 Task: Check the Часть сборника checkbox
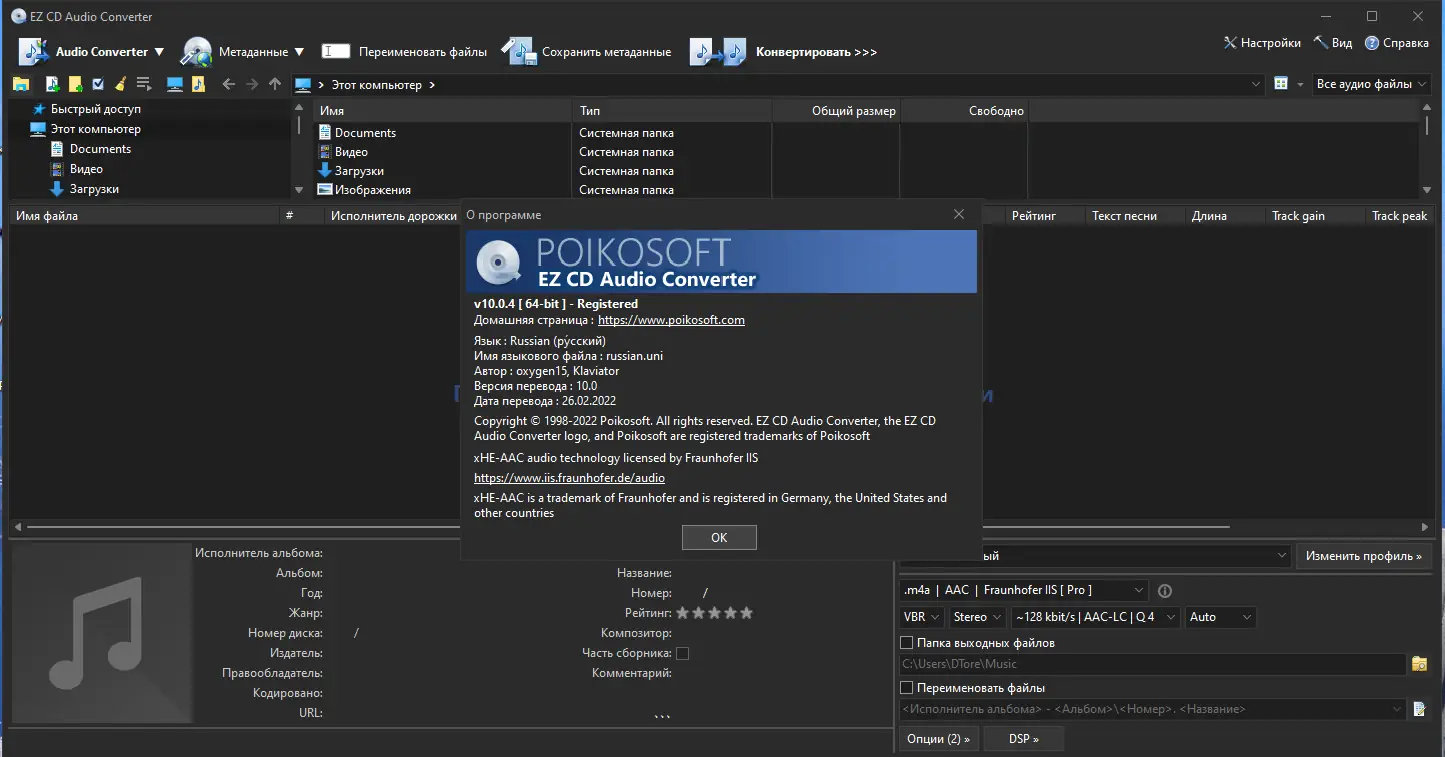(x=683, y=653)
